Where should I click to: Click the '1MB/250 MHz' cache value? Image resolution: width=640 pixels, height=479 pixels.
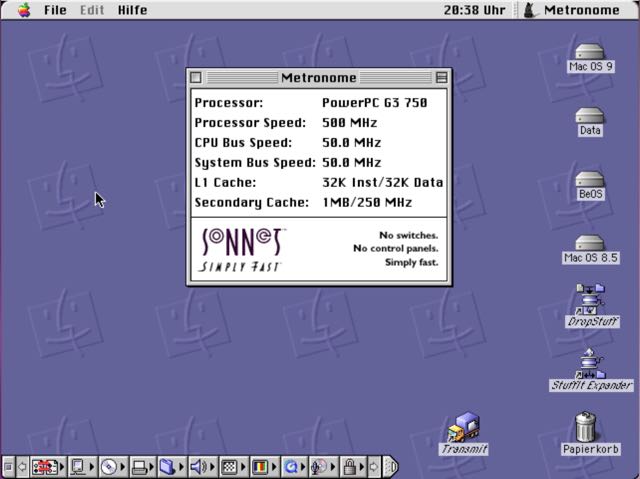pyautogui.click(x=367, y=202)
